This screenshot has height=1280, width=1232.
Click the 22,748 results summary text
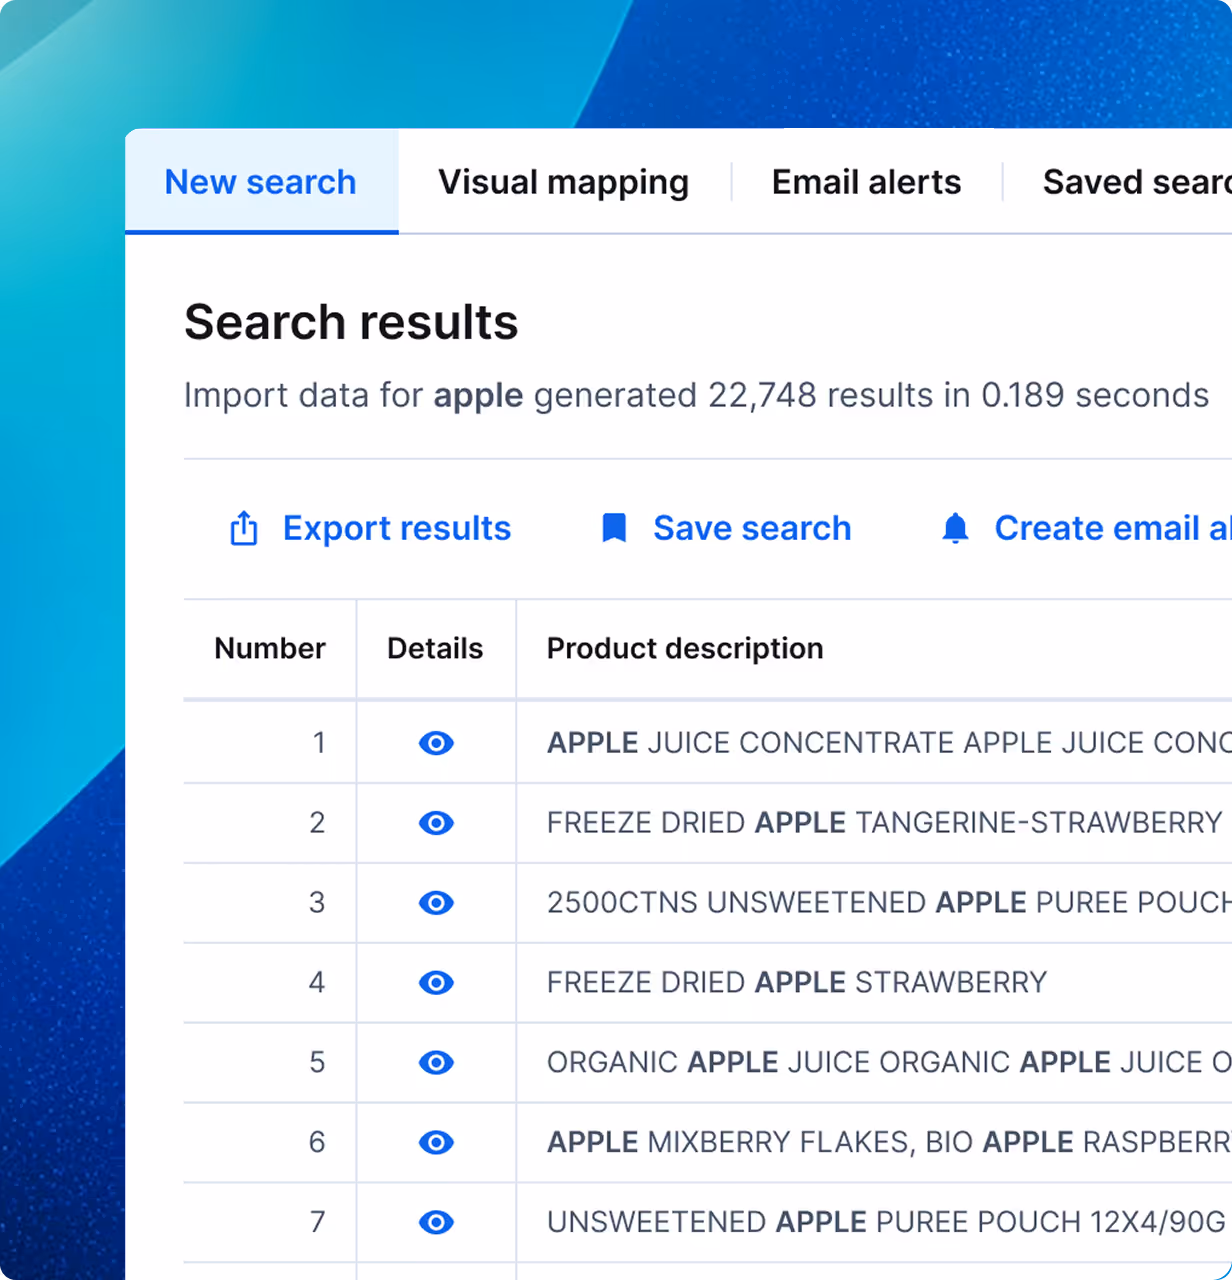pos(696,395)
